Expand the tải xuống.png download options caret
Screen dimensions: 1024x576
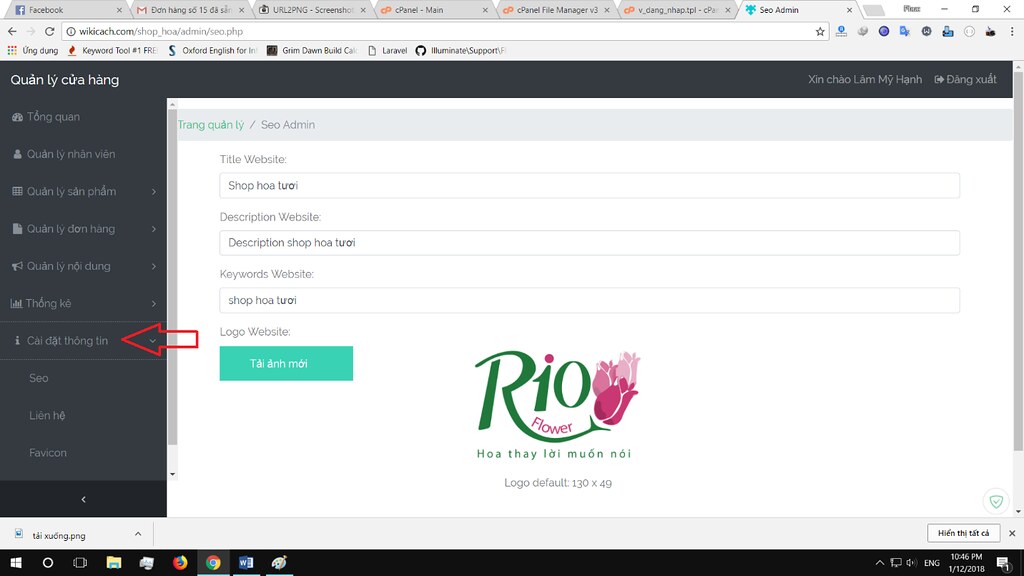[x=138, y=534]
